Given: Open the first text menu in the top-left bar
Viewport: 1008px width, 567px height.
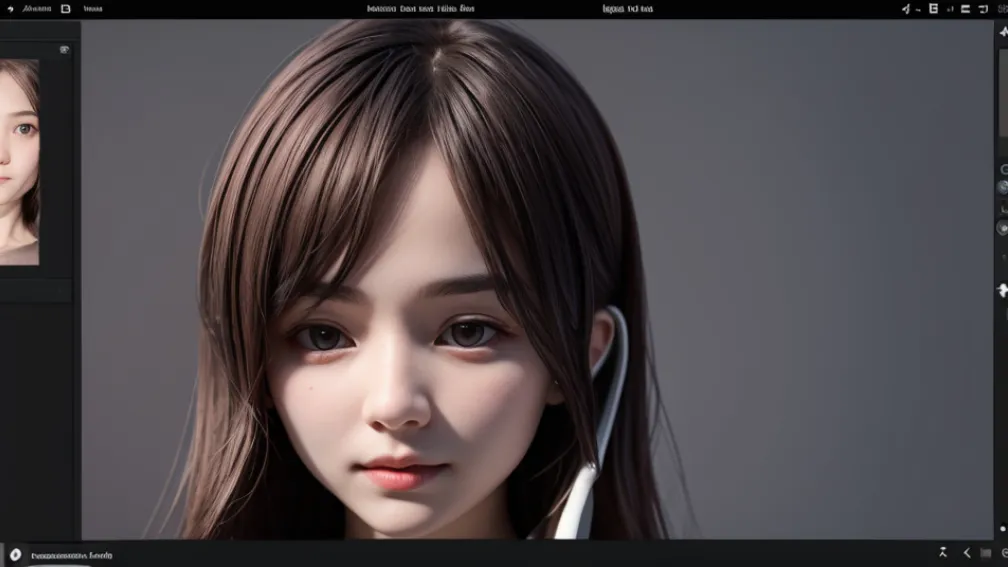Looking at the screenshot, I should click(x=35, y=9).
